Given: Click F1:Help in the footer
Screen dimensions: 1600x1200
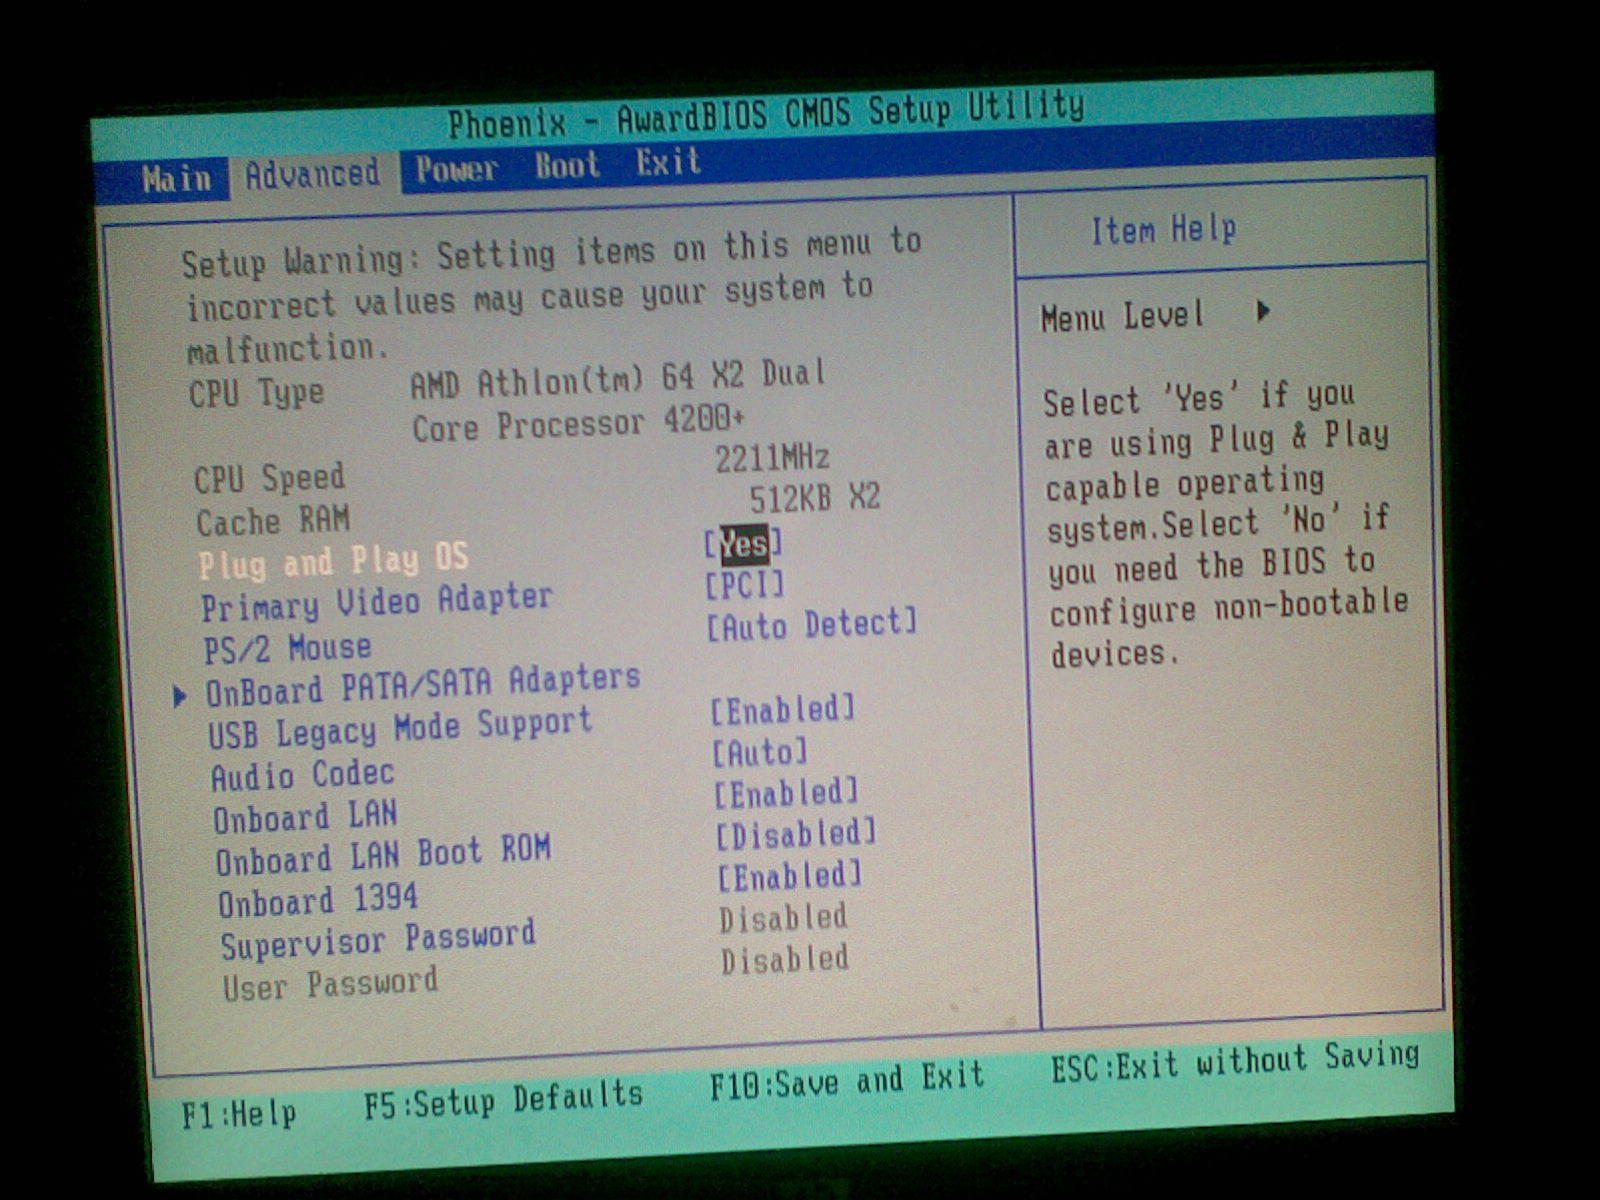Looking at the screenshot, I should tap(239, 1114).
